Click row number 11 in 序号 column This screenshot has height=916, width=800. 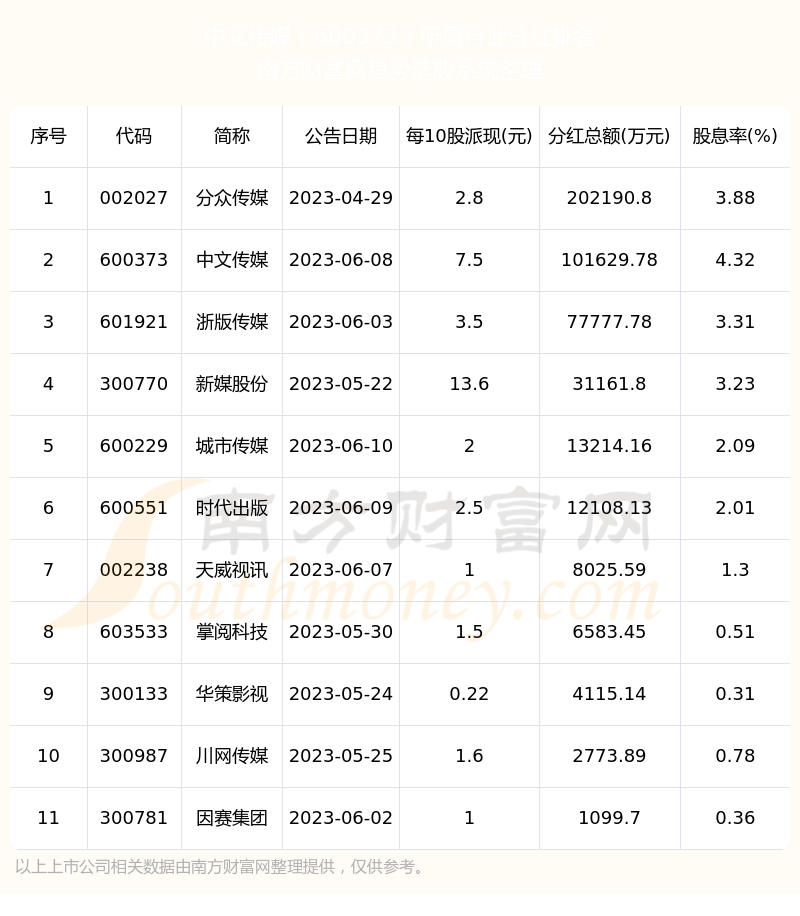[x=49, y=817]
